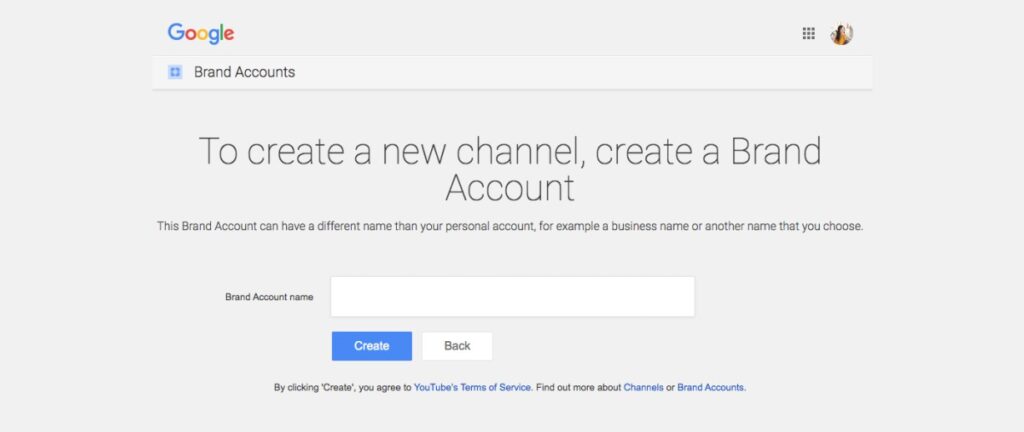The image size is (1024, 432).
Task: Open YouTube's Terms of Service link
Action: coord(473,387)
